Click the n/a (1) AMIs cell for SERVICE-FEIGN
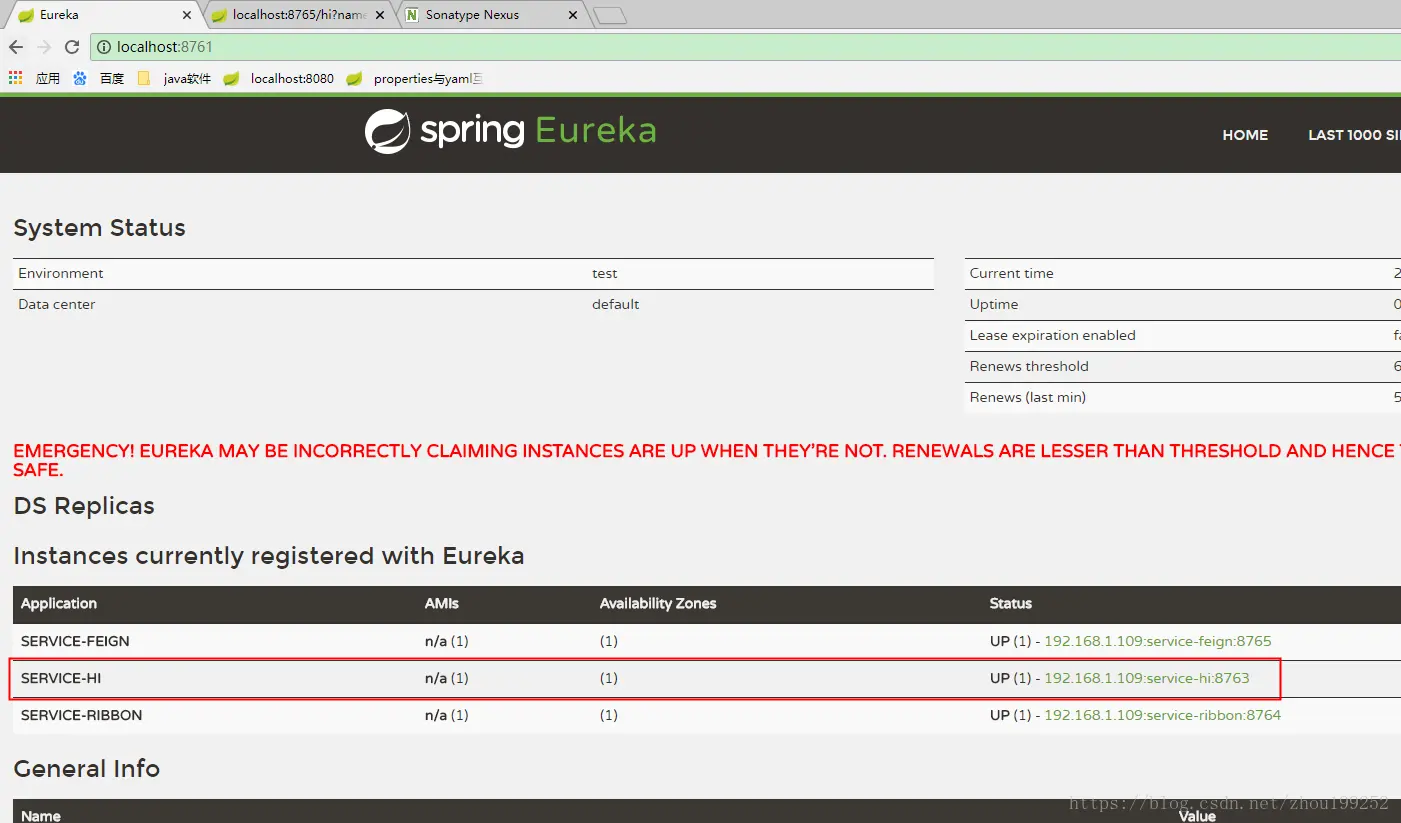This screenshot has width=1401, height=823. (446, 641)
